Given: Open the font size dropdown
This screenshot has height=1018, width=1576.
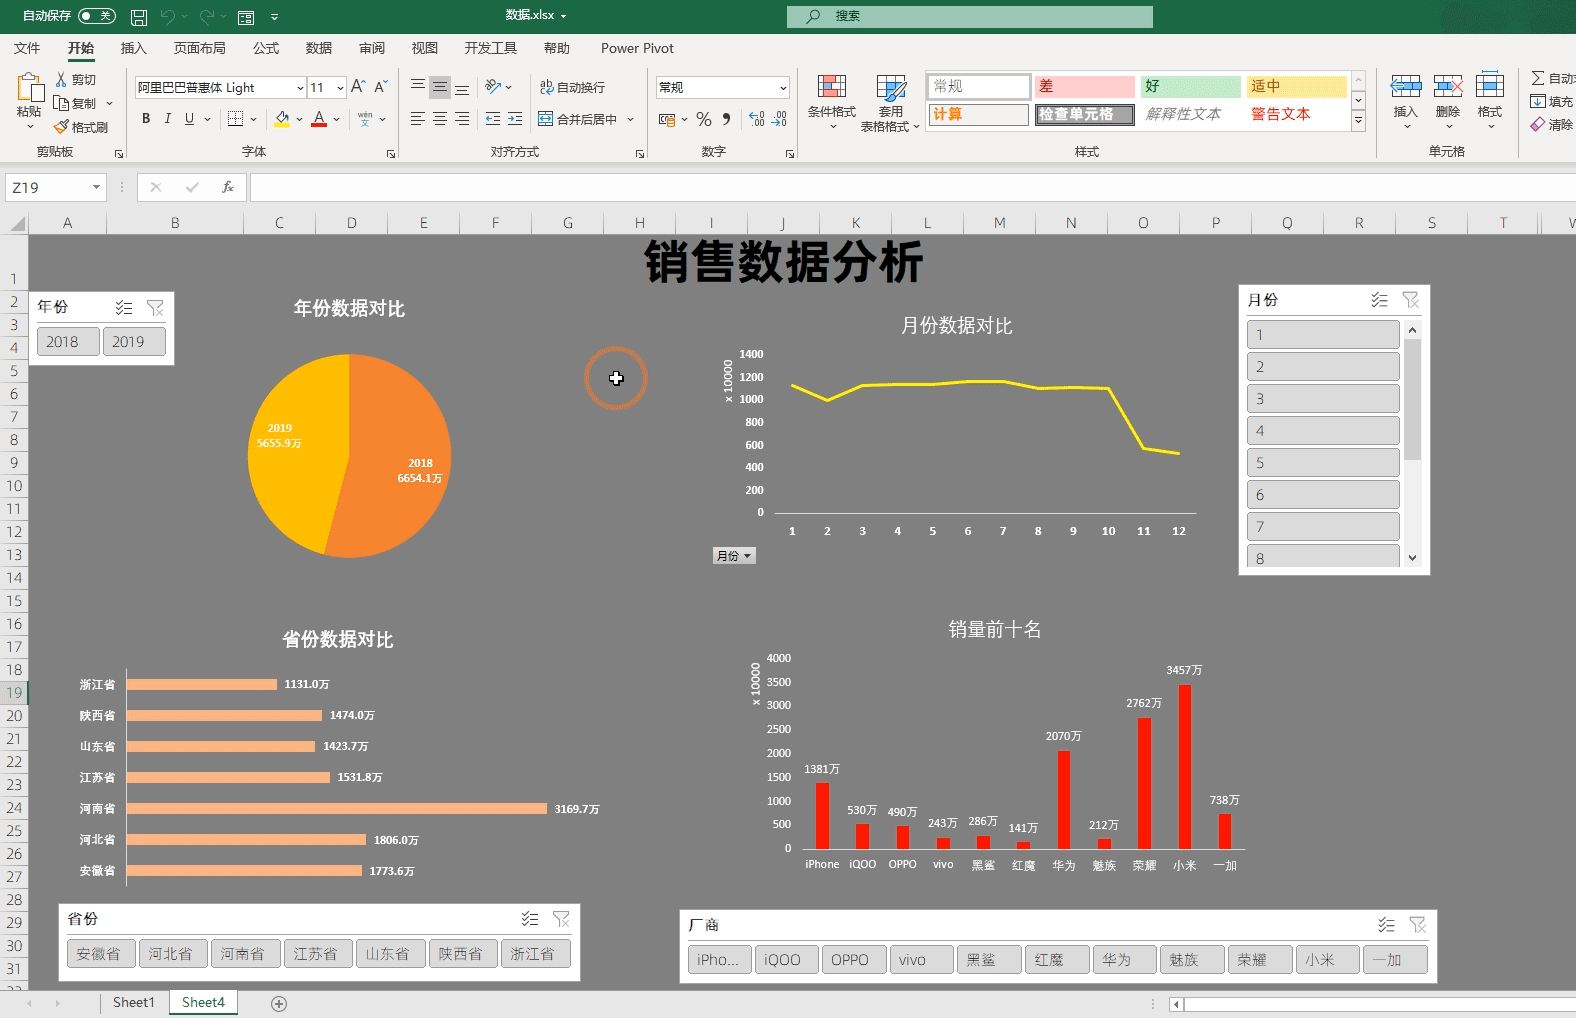Looking at the screenshot, I should pyautogui.click(x=340, y=88).
